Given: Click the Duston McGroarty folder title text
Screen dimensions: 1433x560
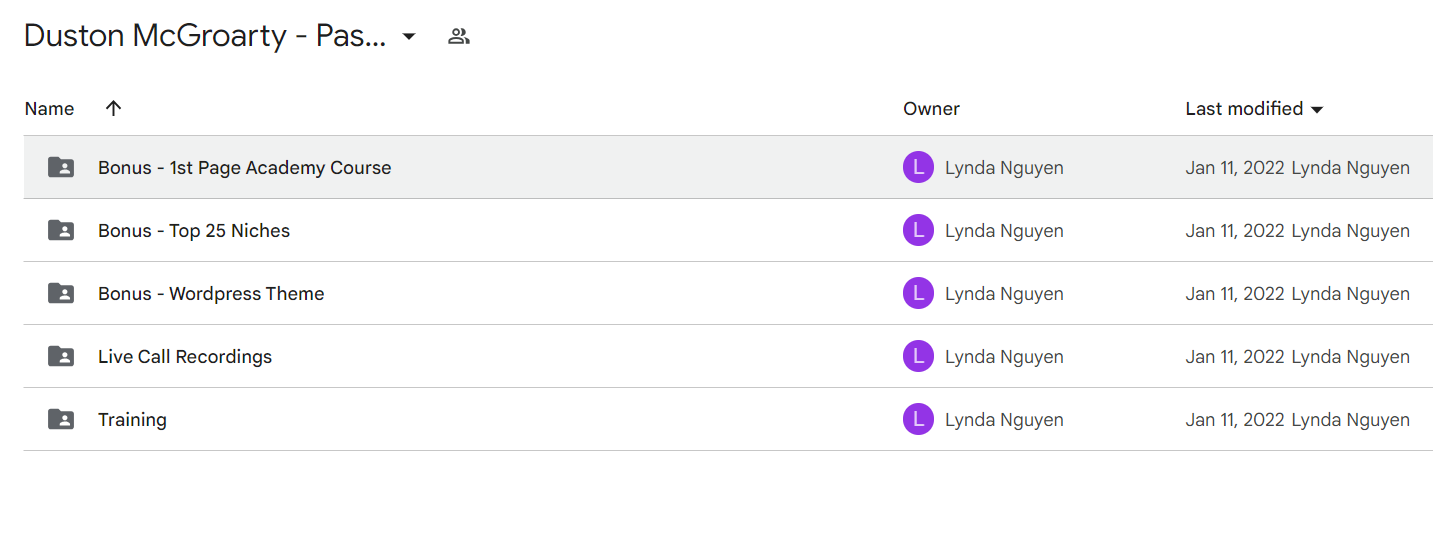Looking at the screenshot, I should tap(205, 36).
